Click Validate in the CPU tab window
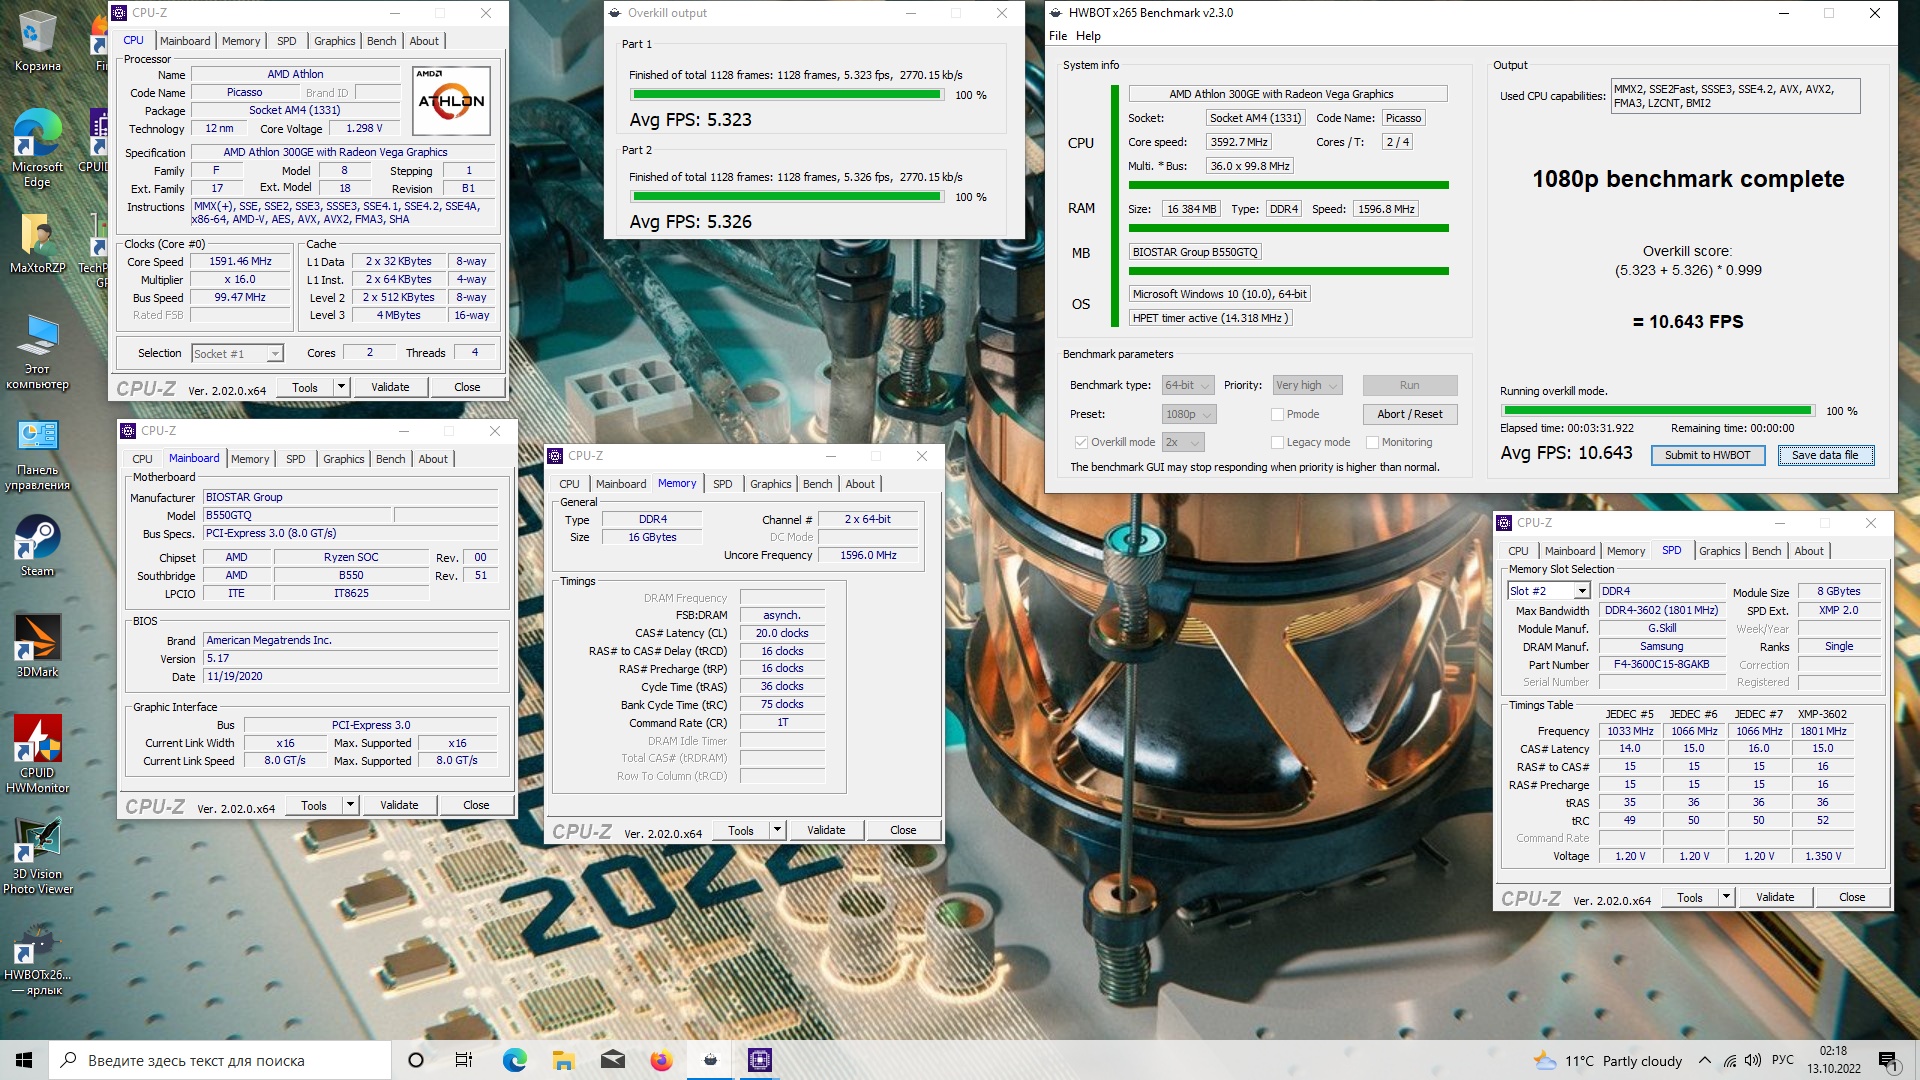This screenshot has width=1920, height=1080. tap(390, 387)
